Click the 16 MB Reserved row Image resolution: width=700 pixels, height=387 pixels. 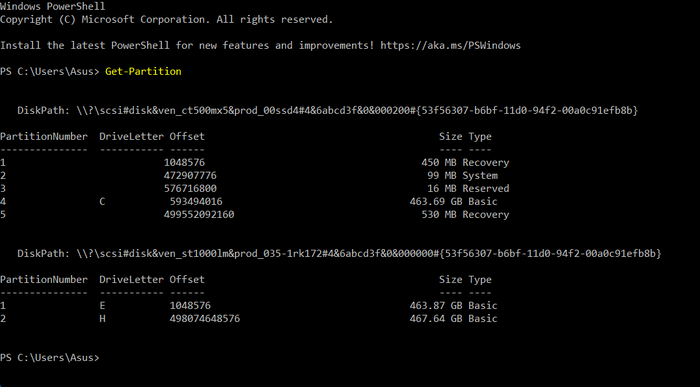[x=254, y=188]
